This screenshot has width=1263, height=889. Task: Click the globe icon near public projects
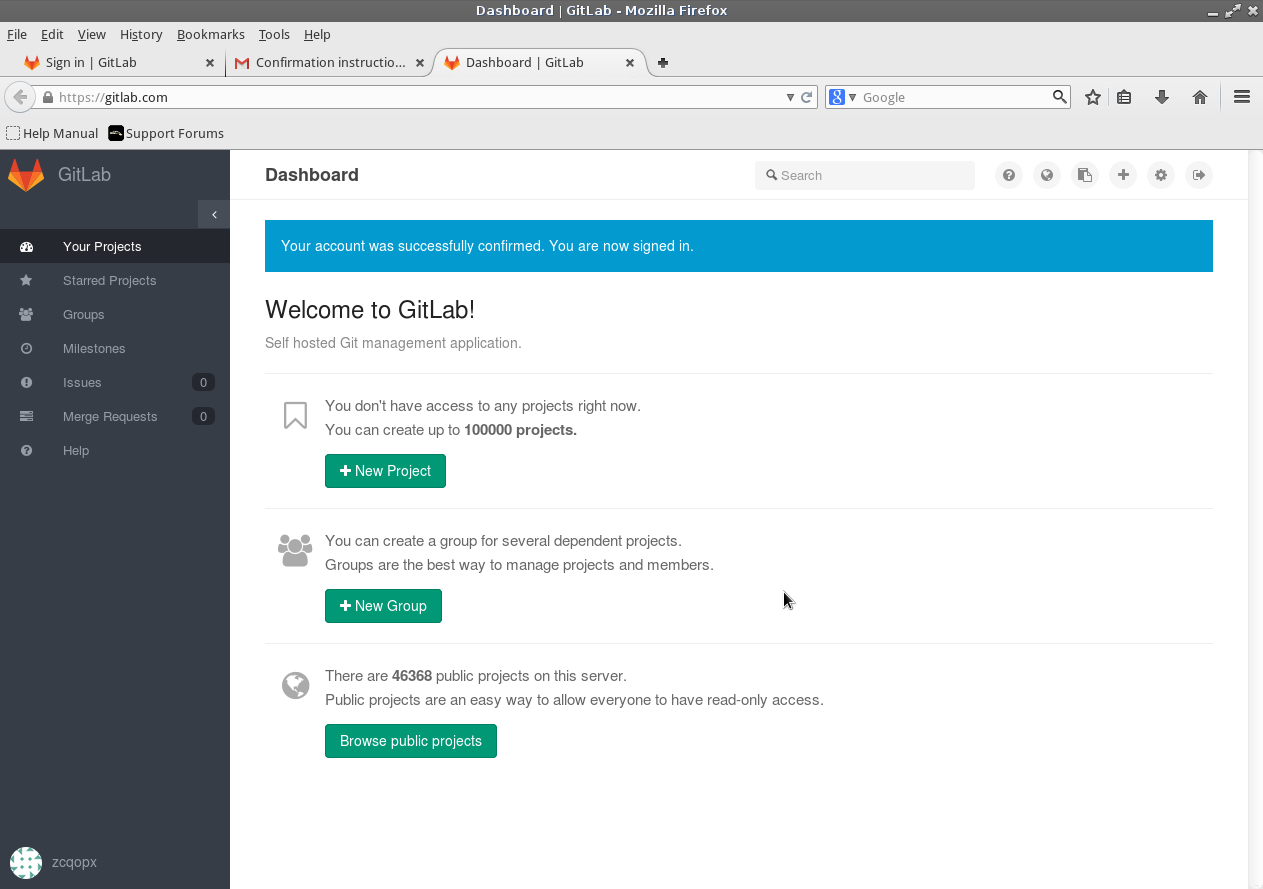(x=295, y=685)
